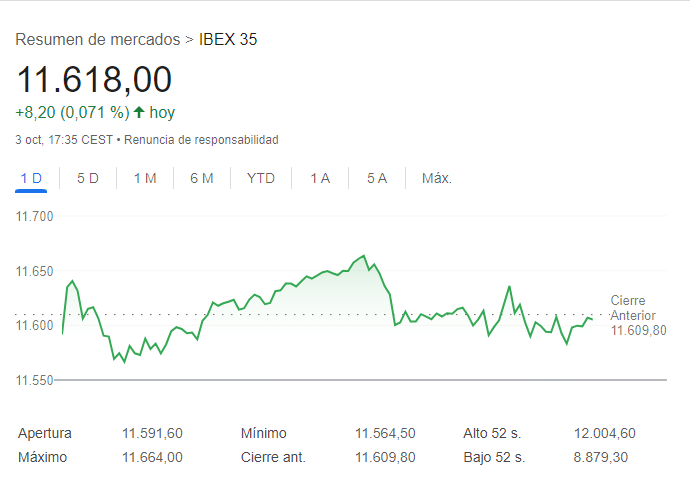Image resolution: width=690 pixels, height=480 pixels.
Task: Open the Resumen de mercados link
Action: pyautogui.click(x=98, y=40)
